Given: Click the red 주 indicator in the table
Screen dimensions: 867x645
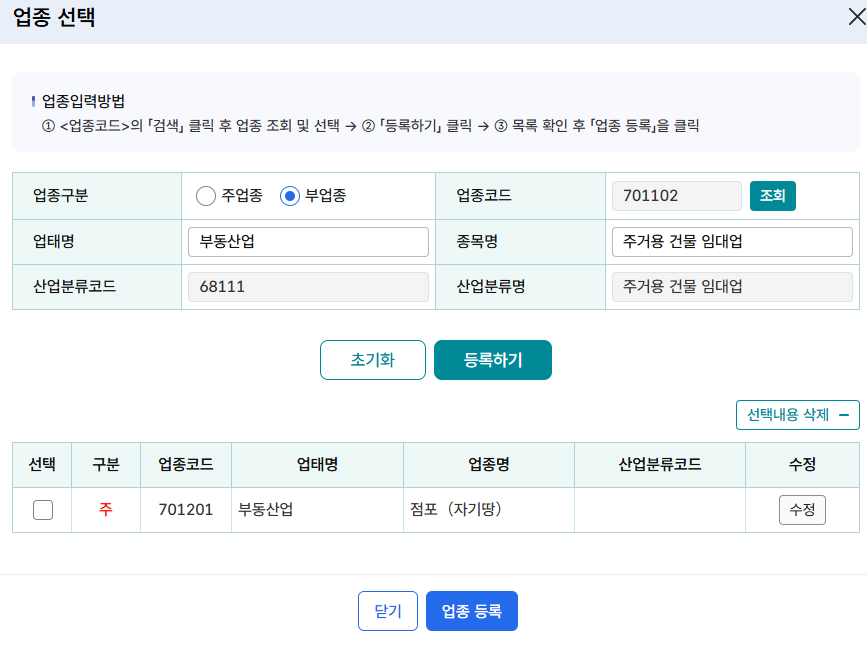Looking at the screenshot, I should coord(105,509).
